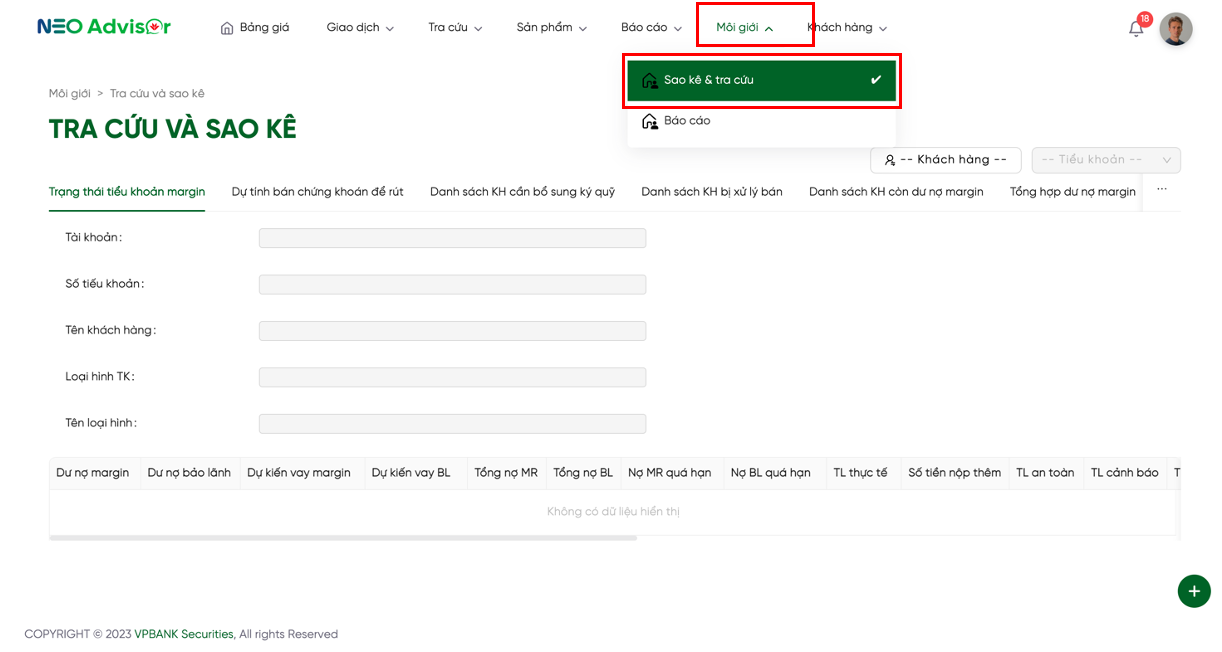1222x652 pixels.
Task: Click the horizontal table scrollbar
Action: (342, 538)
